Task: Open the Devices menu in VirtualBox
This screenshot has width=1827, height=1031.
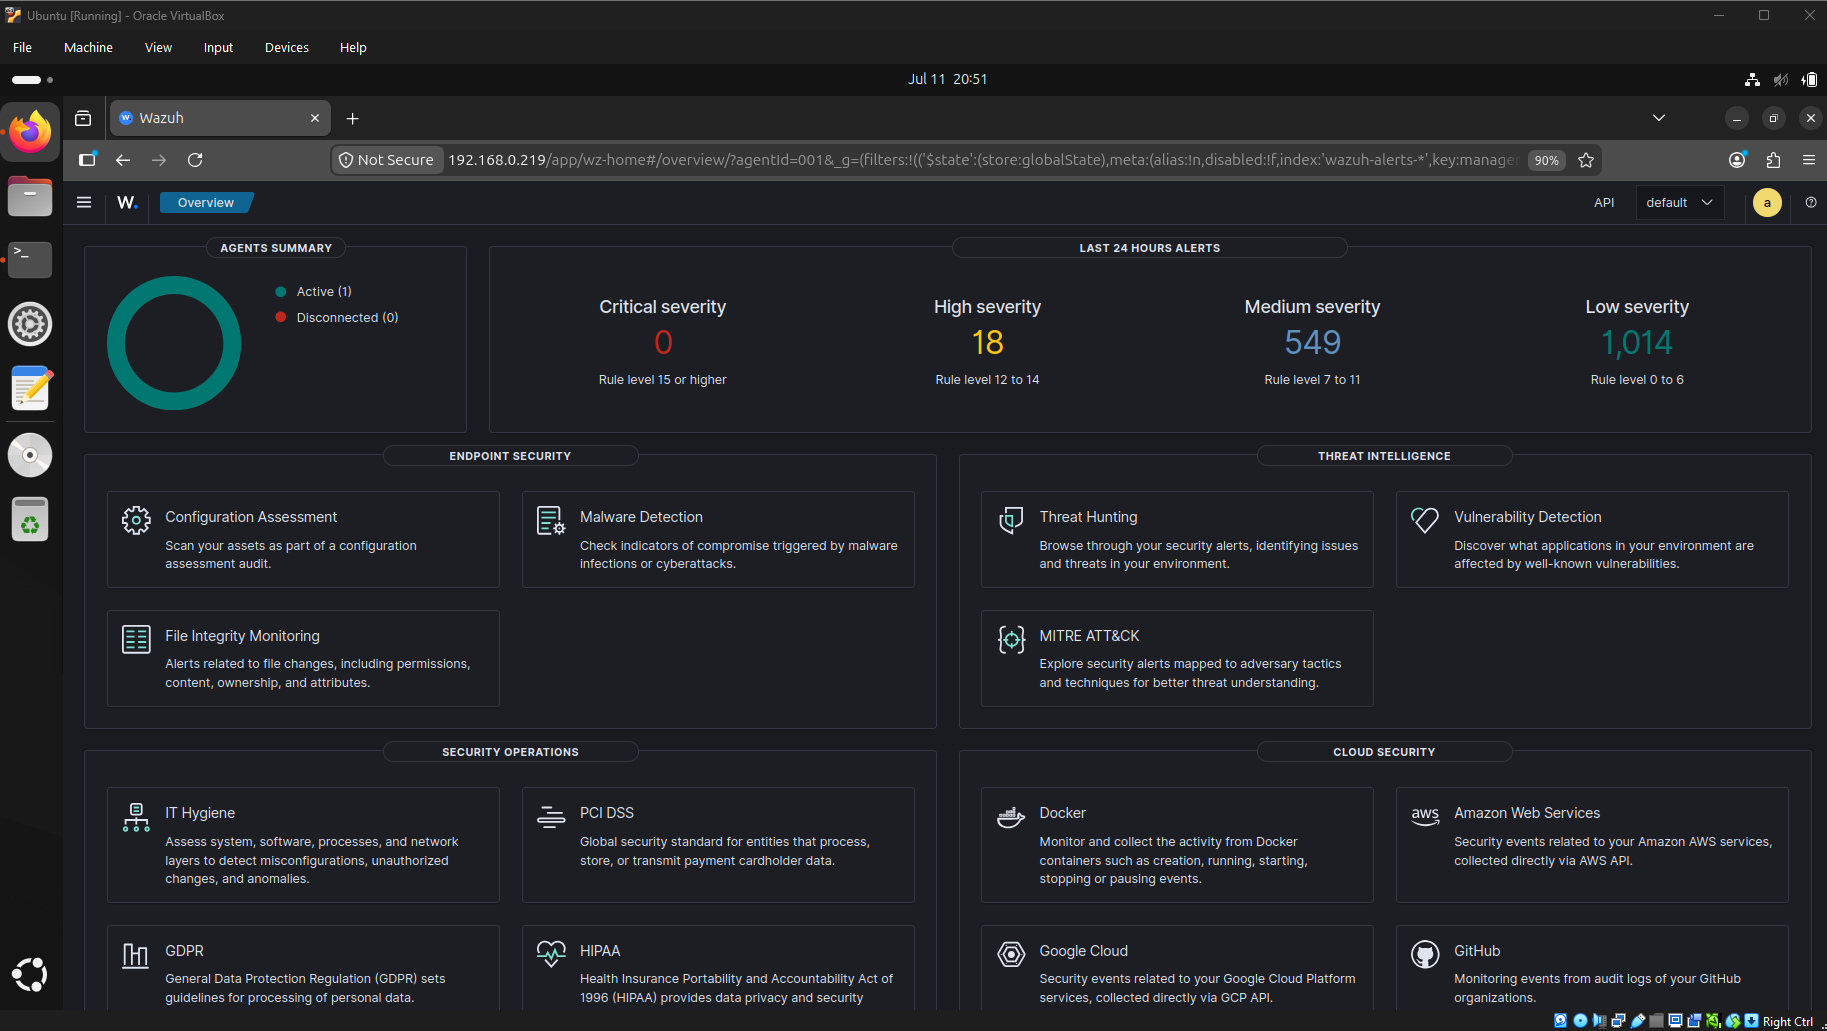Action: pos(287,47)
